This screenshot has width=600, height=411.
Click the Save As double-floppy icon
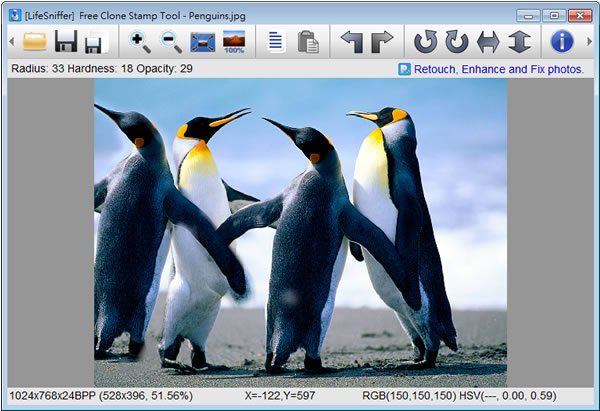(x=94, y=42)
